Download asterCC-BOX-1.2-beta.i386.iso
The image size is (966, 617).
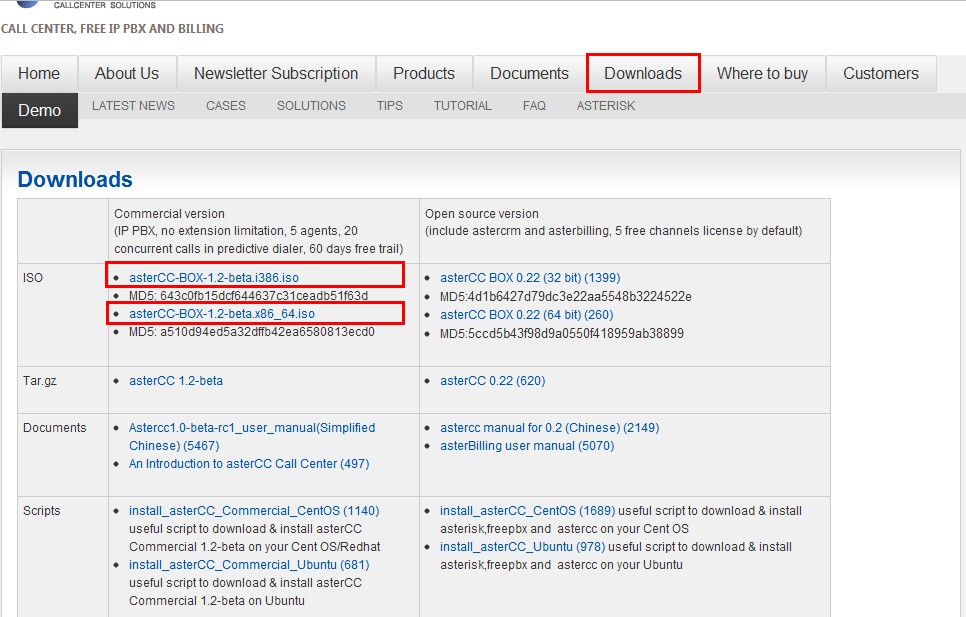(214, 278)
